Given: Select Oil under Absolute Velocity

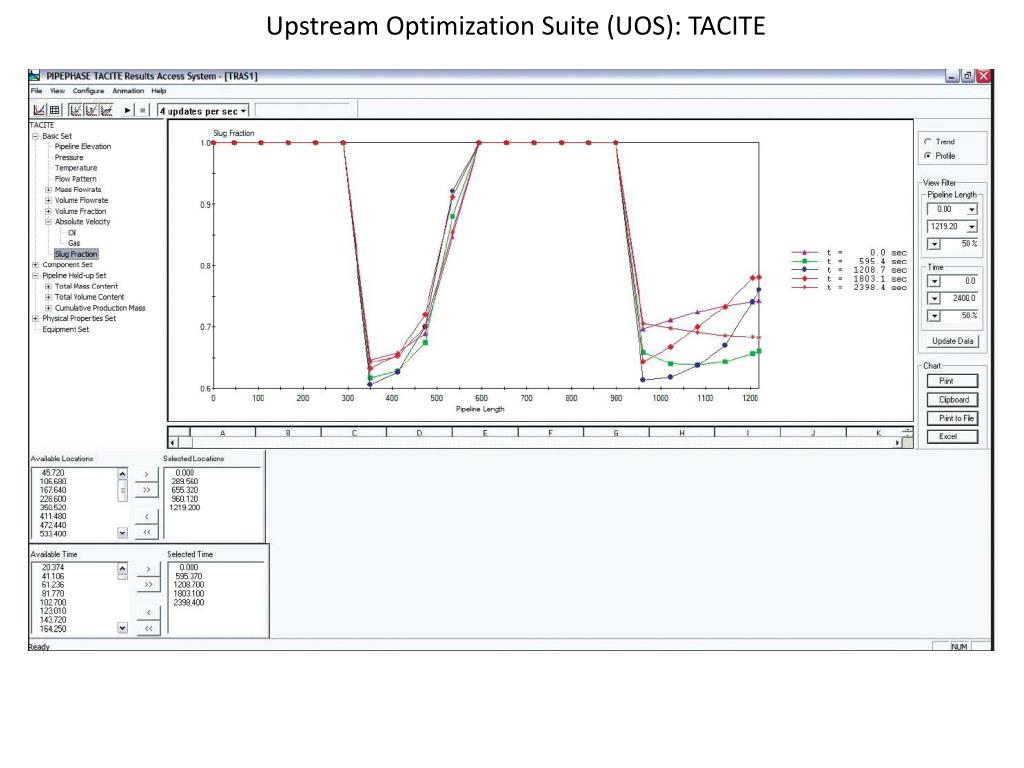Looking at the screenshot, I should (x=72, y=232).
